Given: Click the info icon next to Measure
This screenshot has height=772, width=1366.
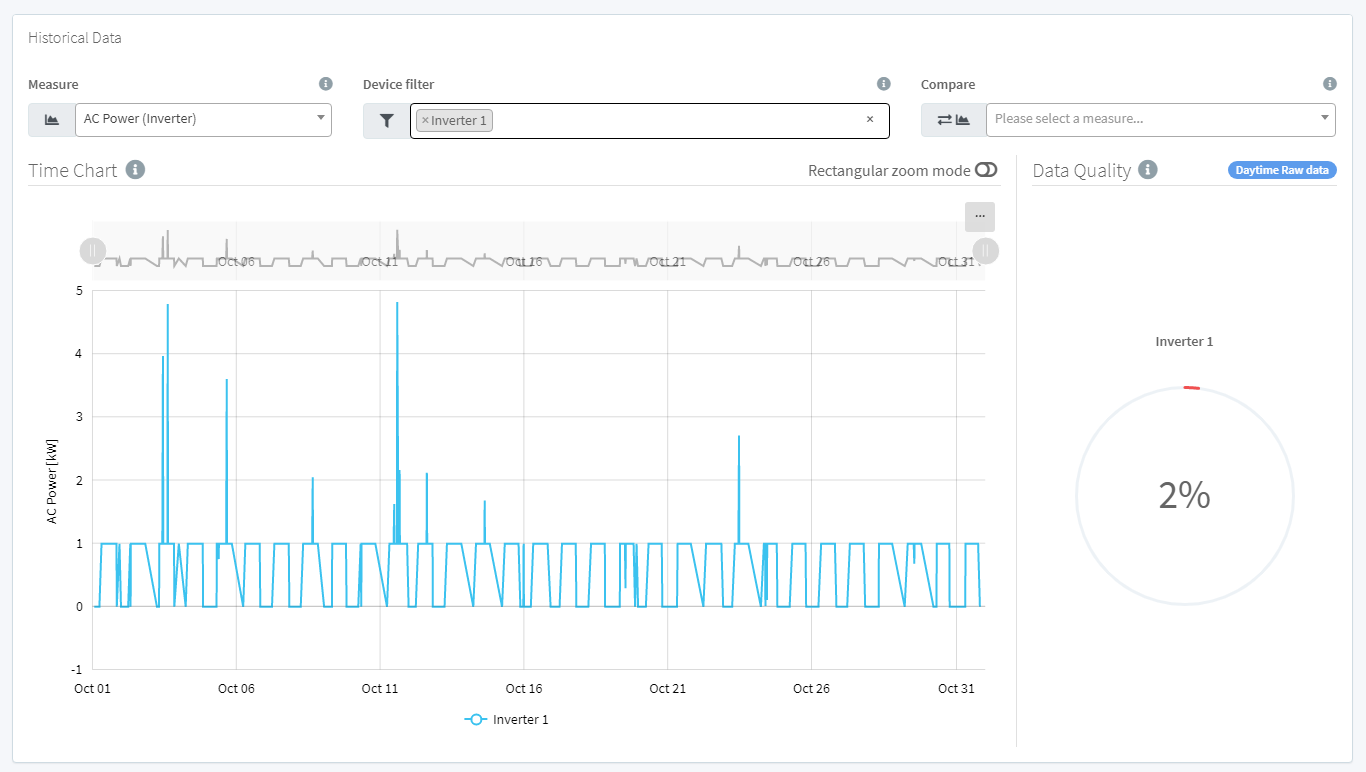Looking at the screenshot, I should (x=325, y=84).
